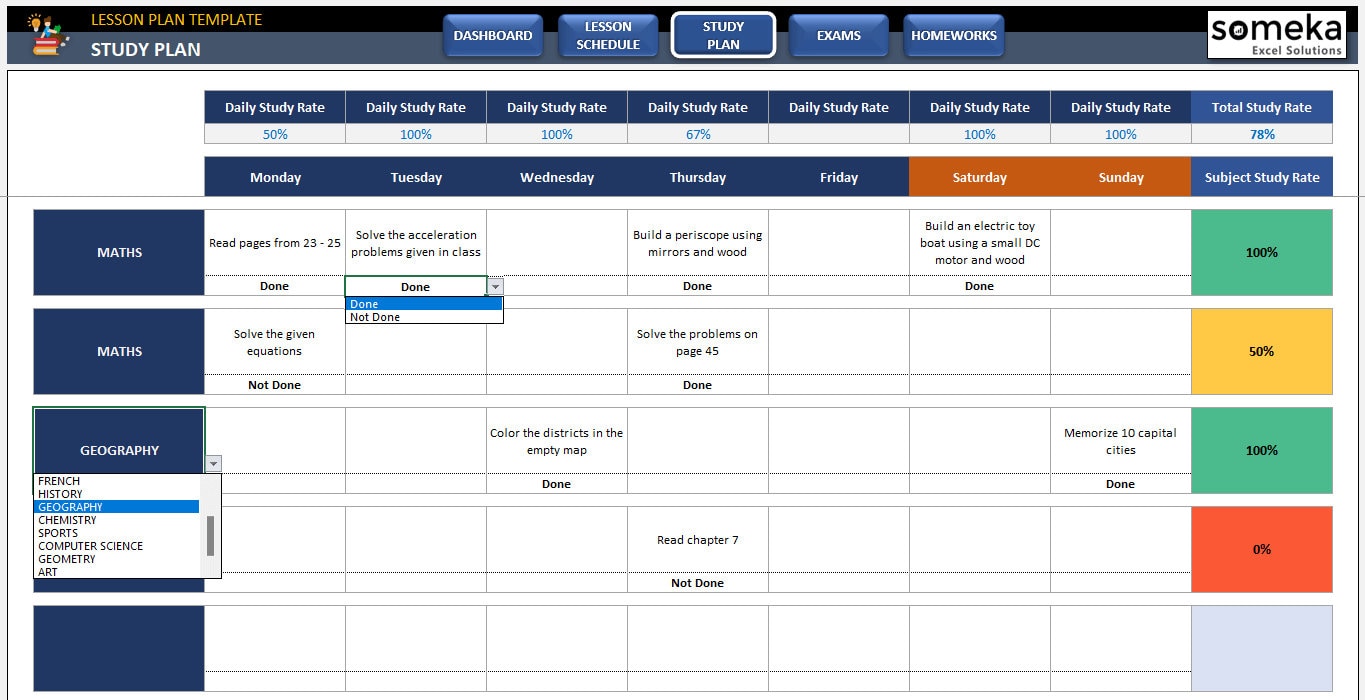Viewport: 1365px width, 700px height.
Task: Pick 'COMPUTER SCIENCE' from the subject list
Action: click(x=90, y=546)
